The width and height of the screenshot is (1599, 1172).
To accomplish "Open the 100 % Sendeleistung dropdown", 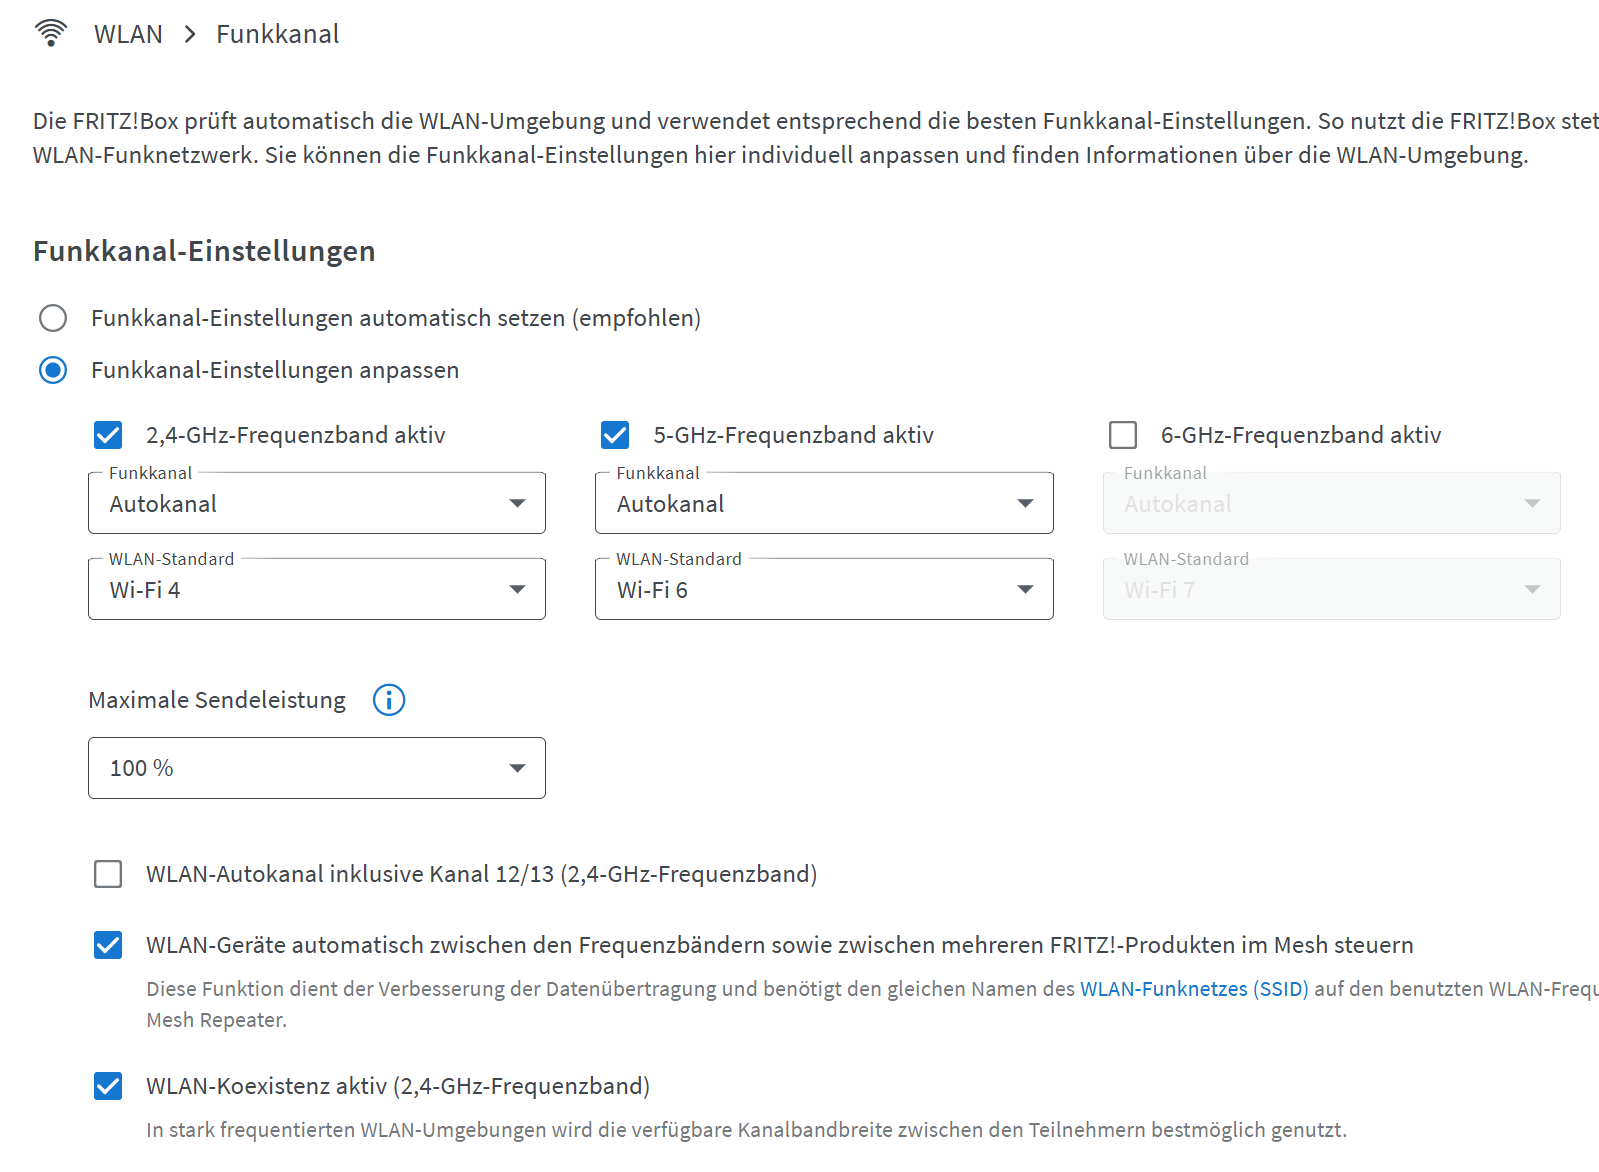I will (x=316, y=768).
